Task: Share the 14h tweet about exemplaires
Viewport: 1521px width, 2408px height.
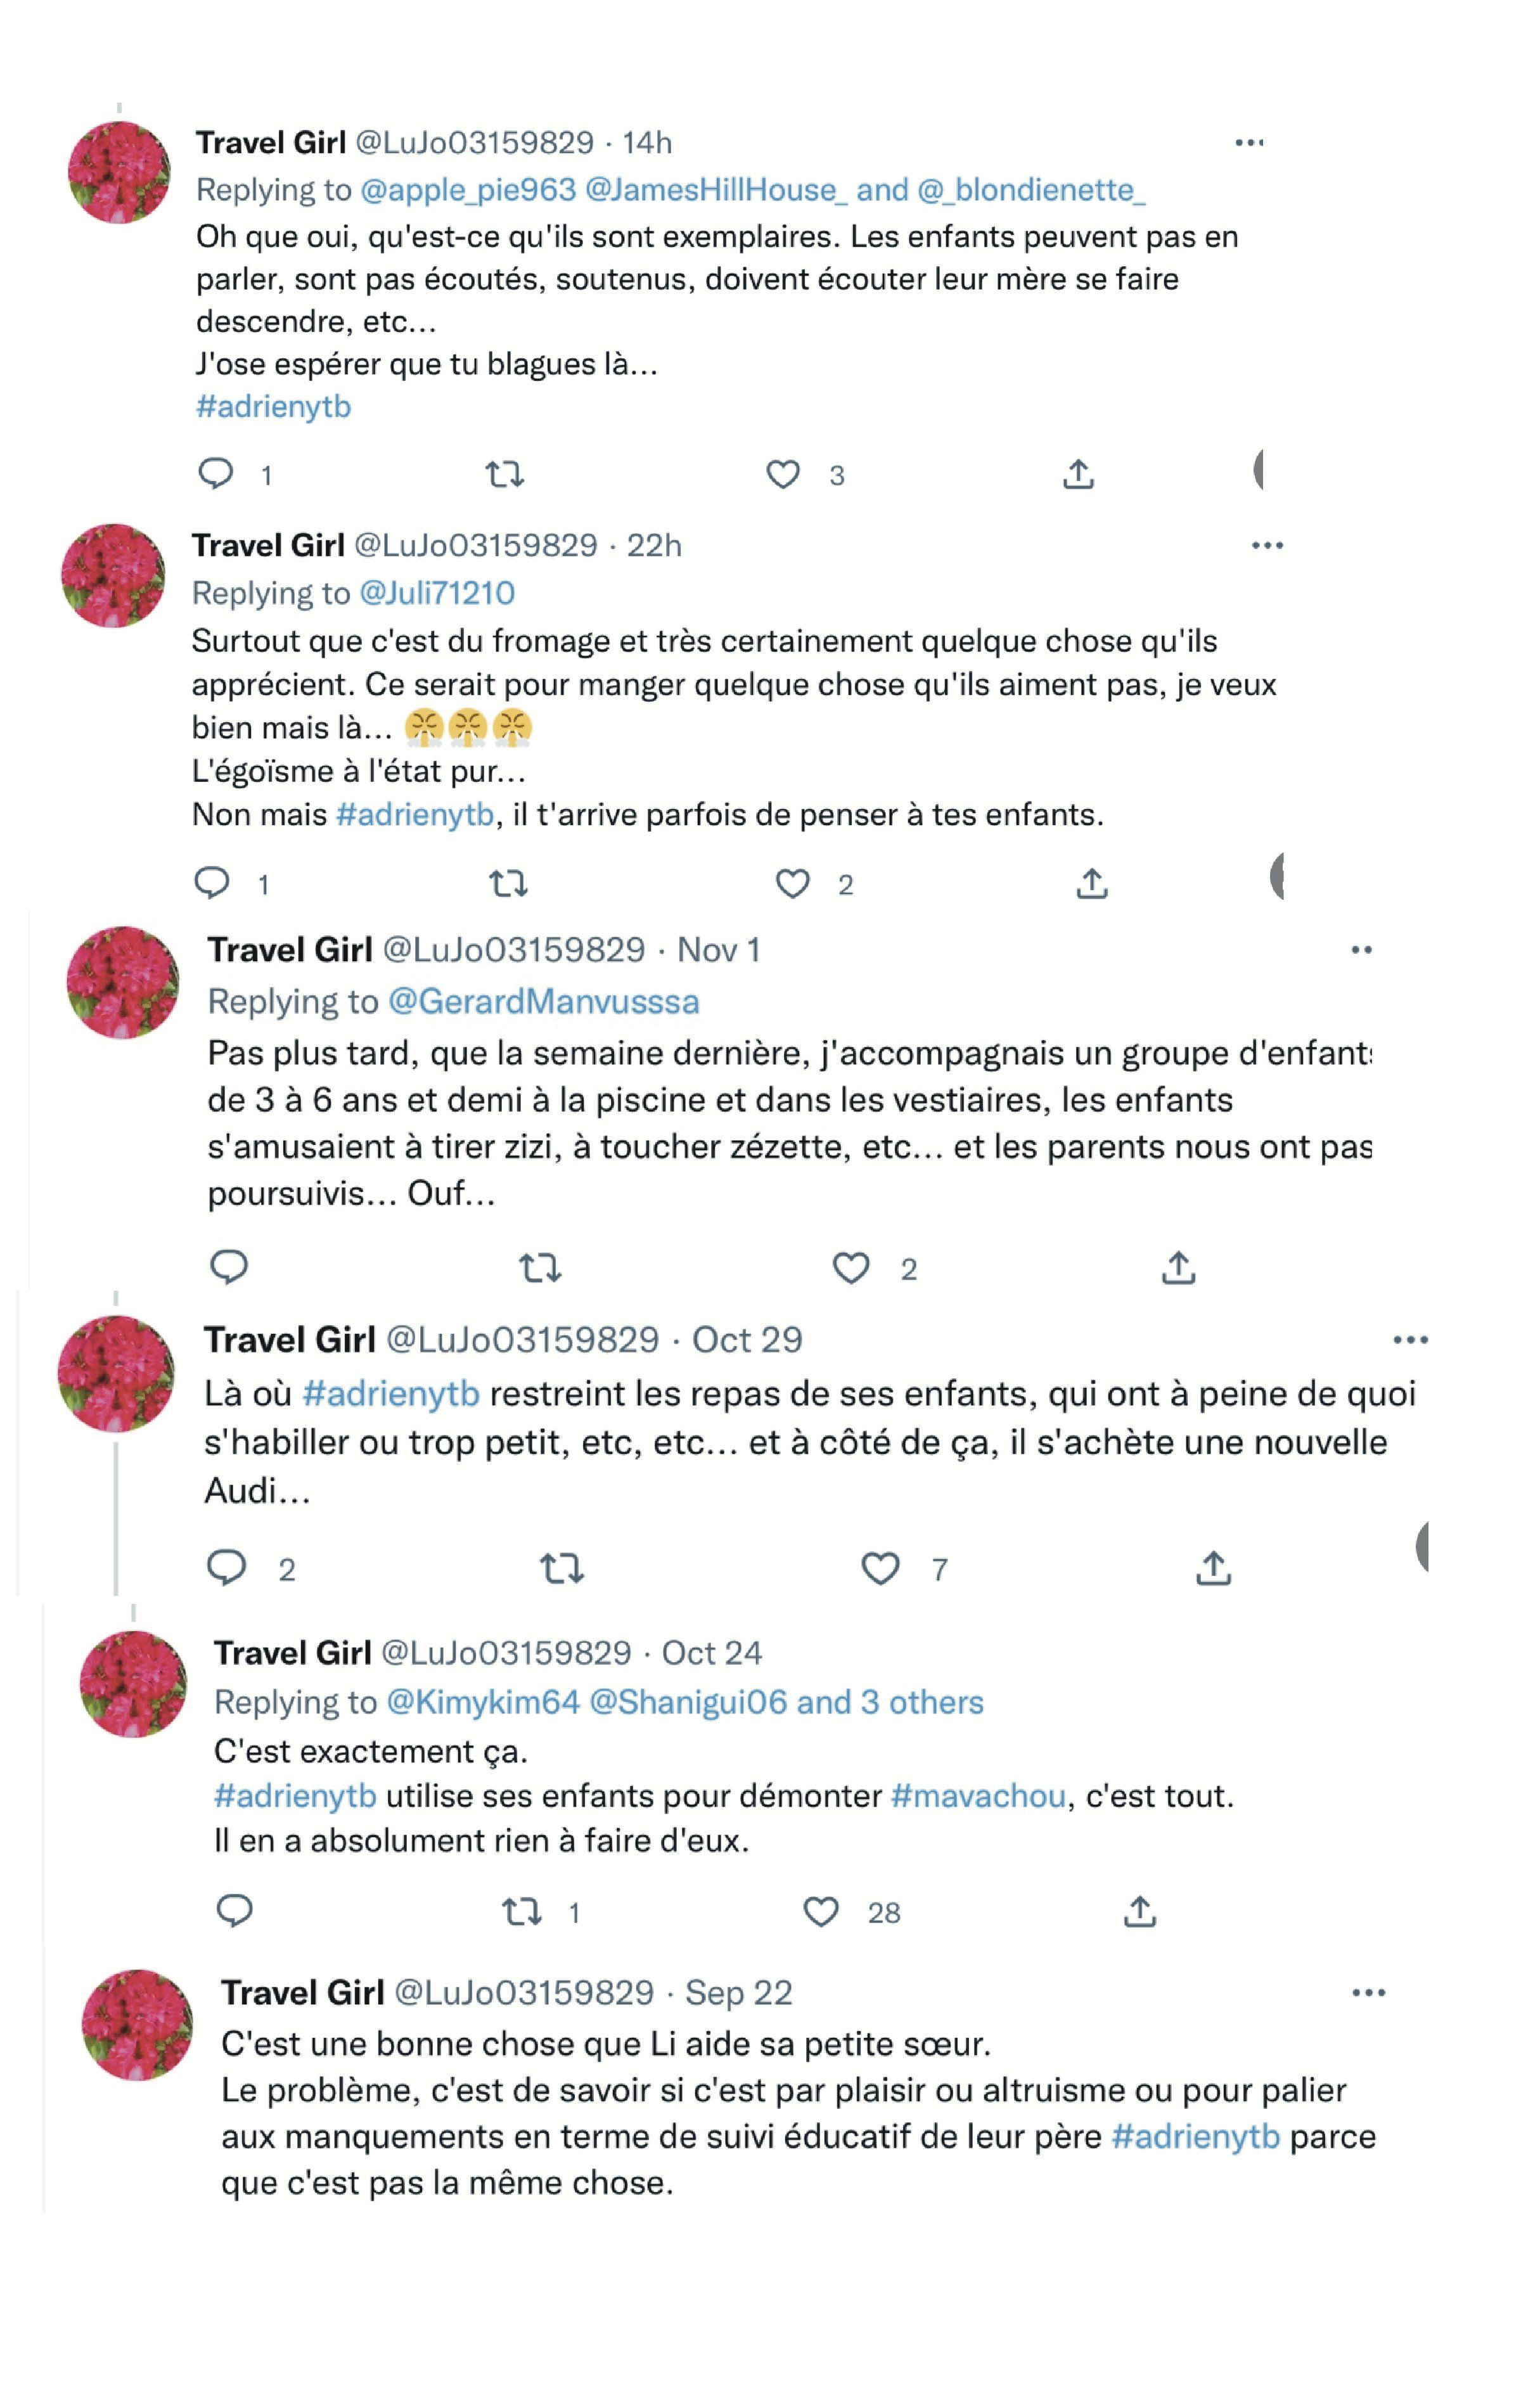Action: tap(1078, 474)
